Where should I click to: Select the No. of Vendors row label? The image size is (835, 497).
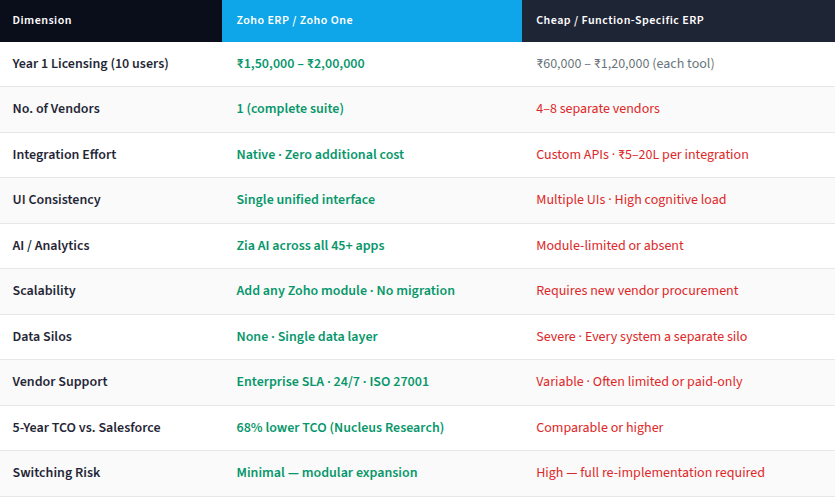point(56,108)
